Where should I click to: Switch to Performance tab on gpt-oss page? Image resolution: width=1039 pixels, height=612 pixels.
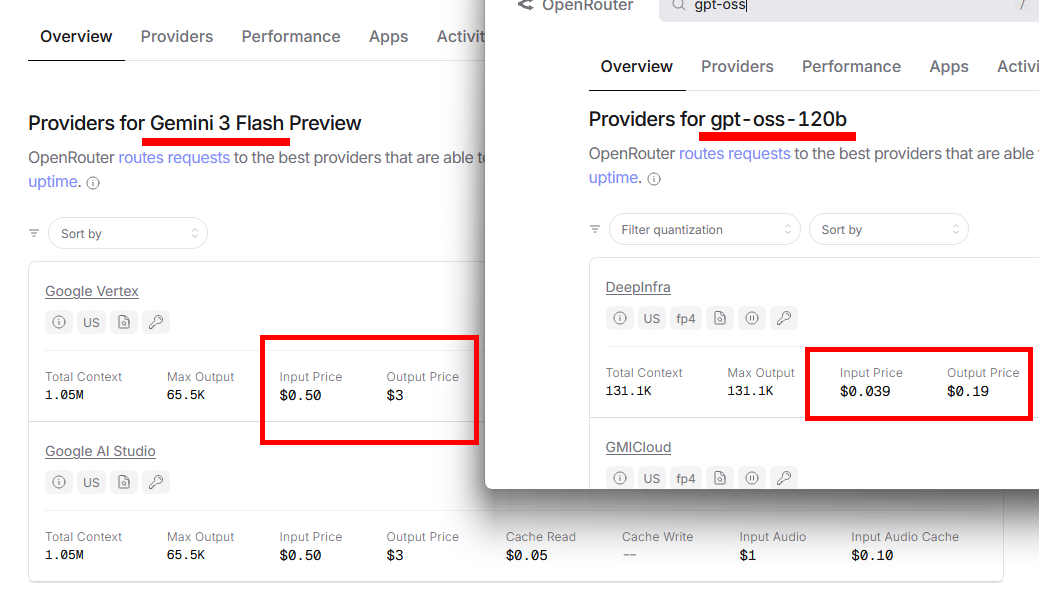(851, 66)
